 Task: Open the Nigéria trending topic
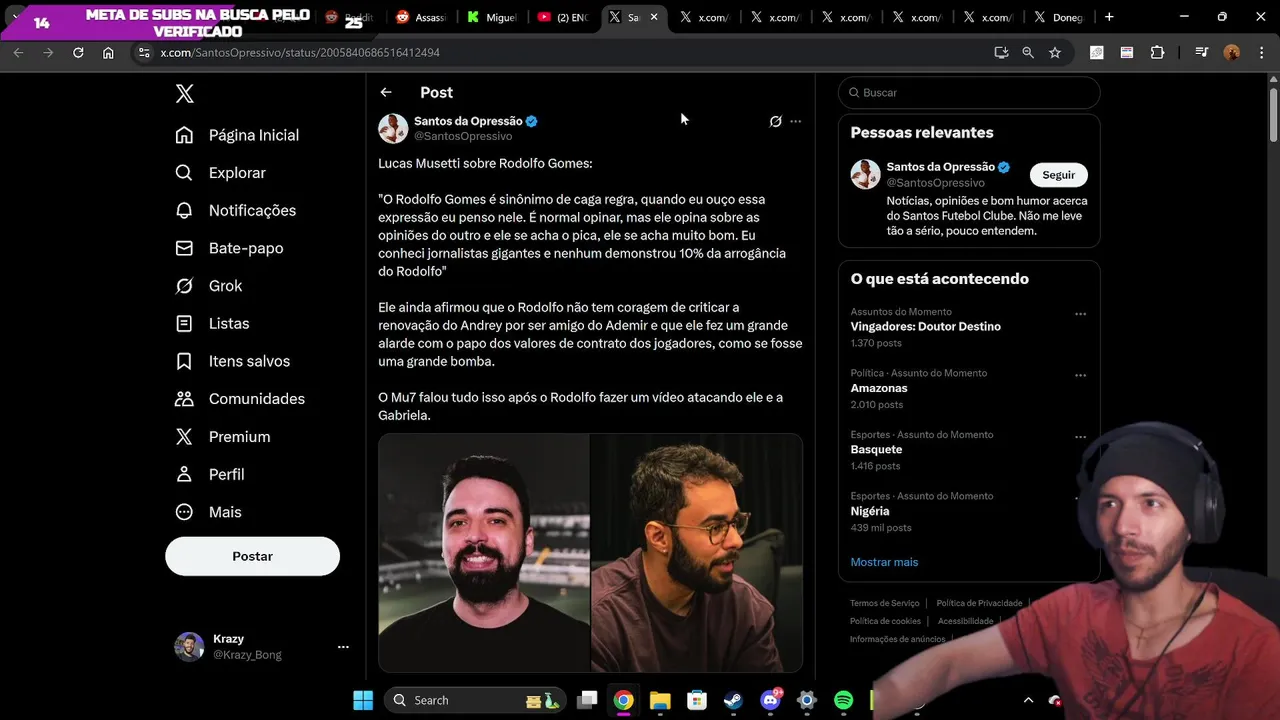(870, 511)
